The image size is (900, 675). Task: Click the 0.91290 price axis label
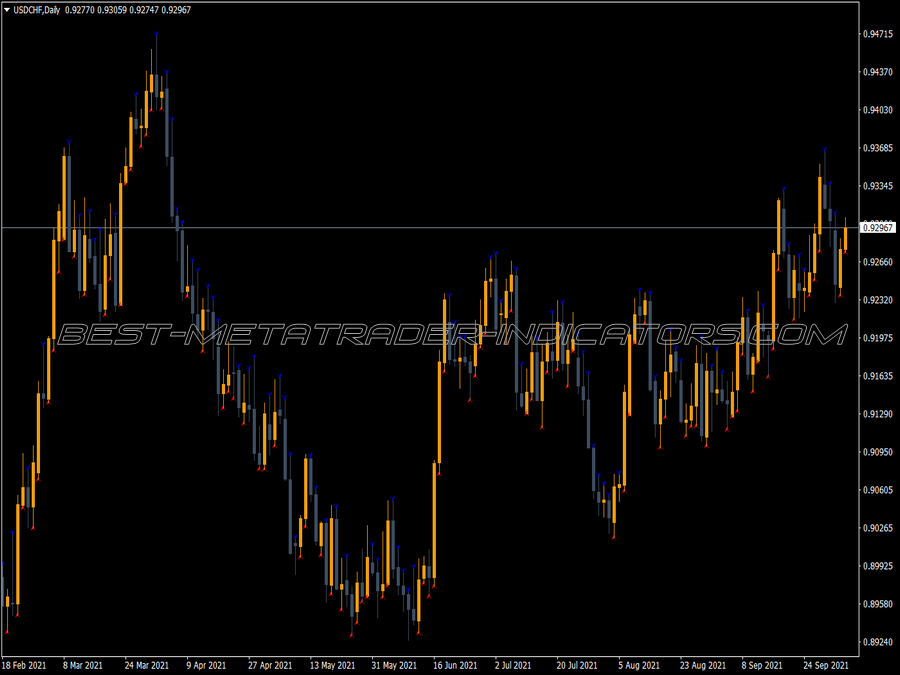click(x=878, y=414)
